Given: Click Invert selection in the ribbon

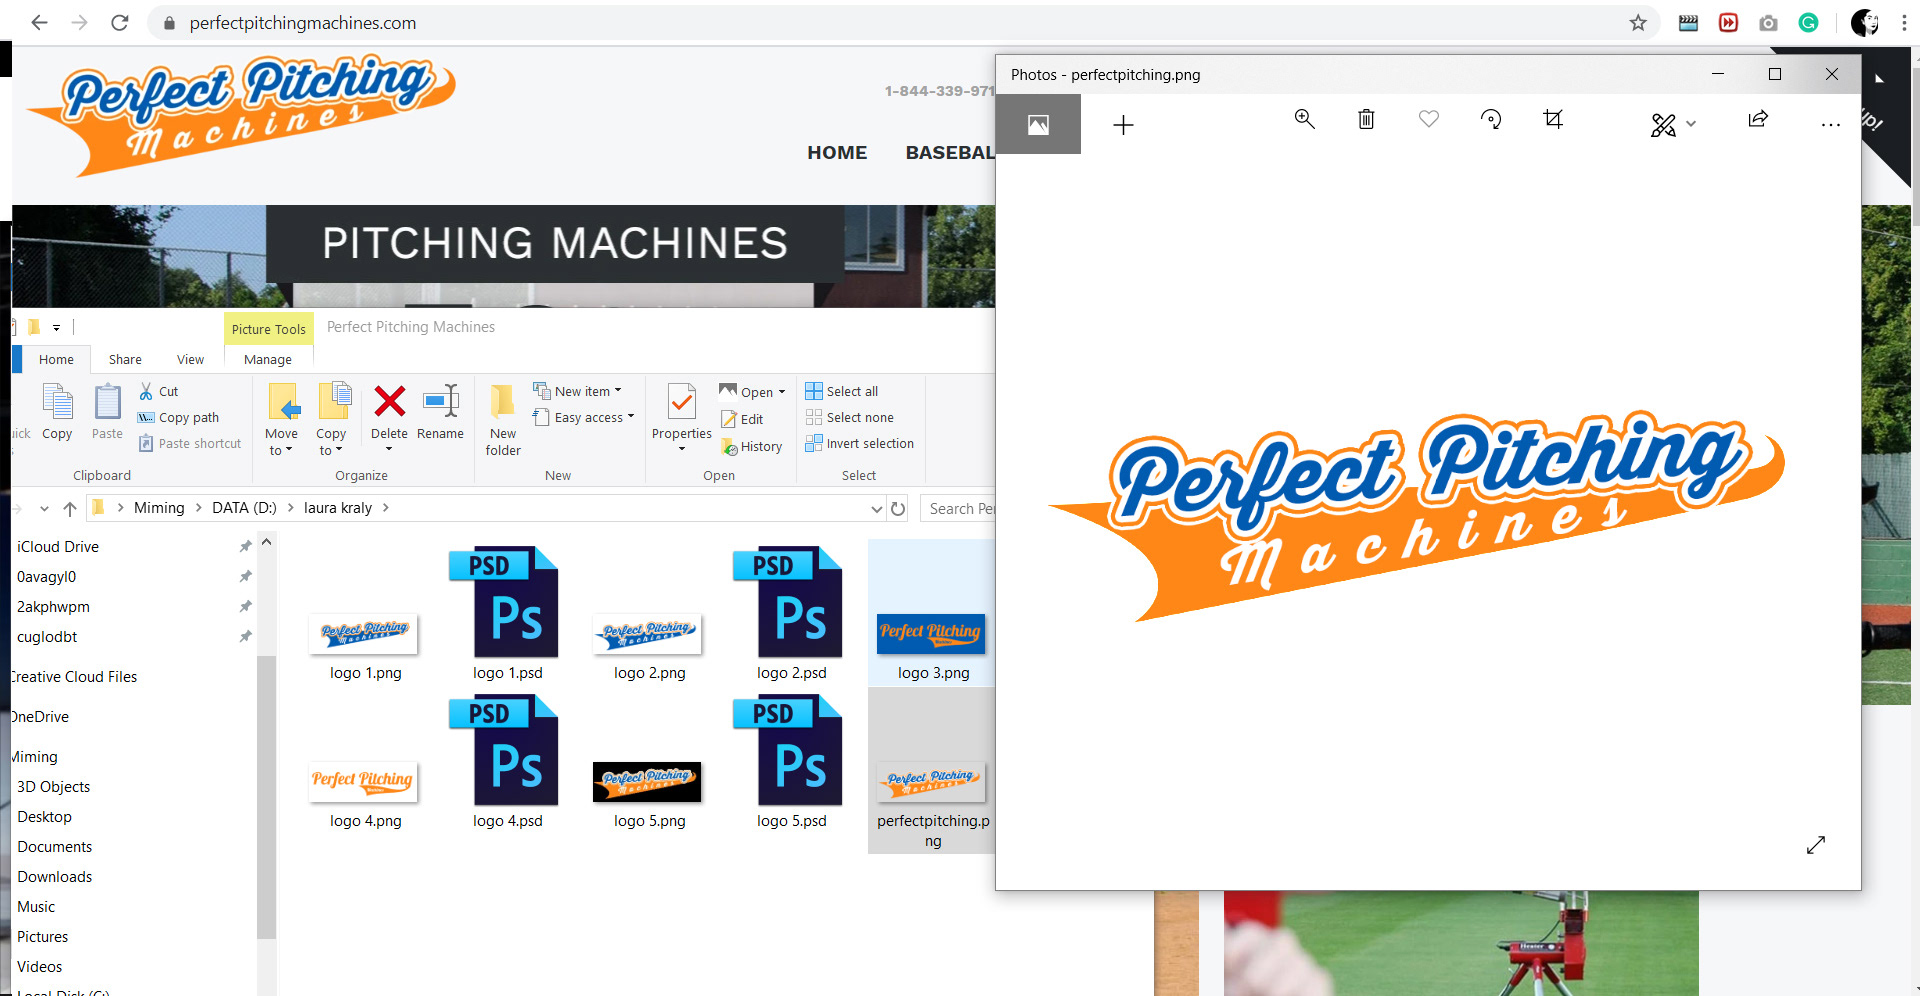Looking at the screenshot, I should tap(860, 444).
